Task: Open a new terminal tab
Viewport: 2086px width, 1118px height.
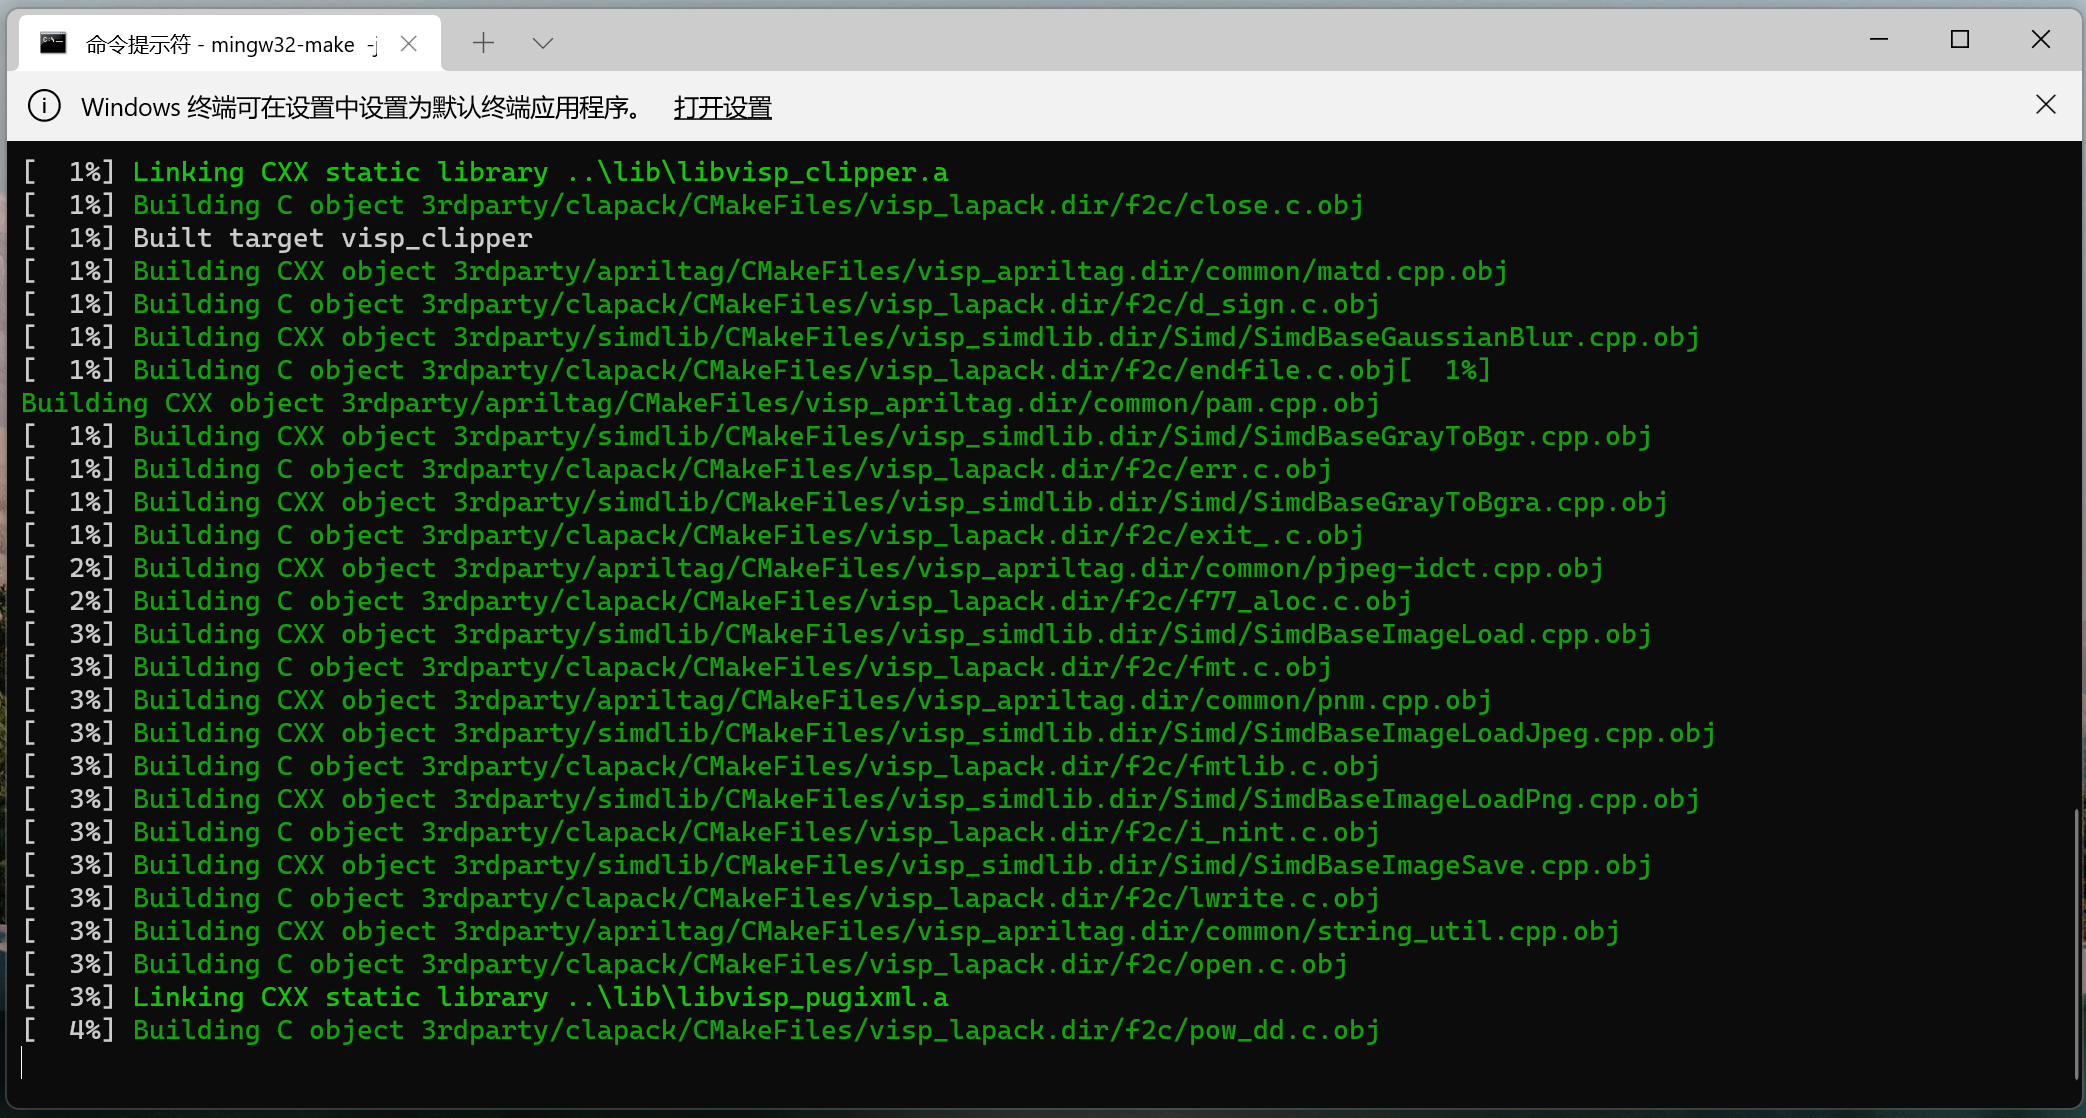Action: [483, 43]
